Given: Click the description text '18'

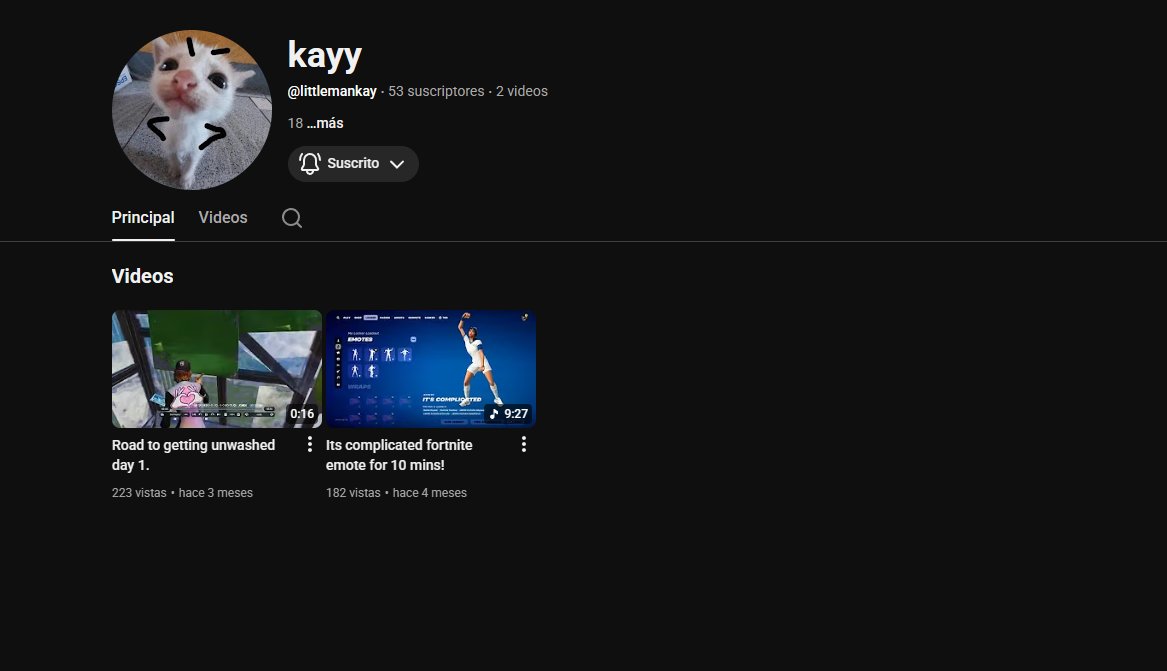Looking at the screenshot, I should (x=295, y=123).
